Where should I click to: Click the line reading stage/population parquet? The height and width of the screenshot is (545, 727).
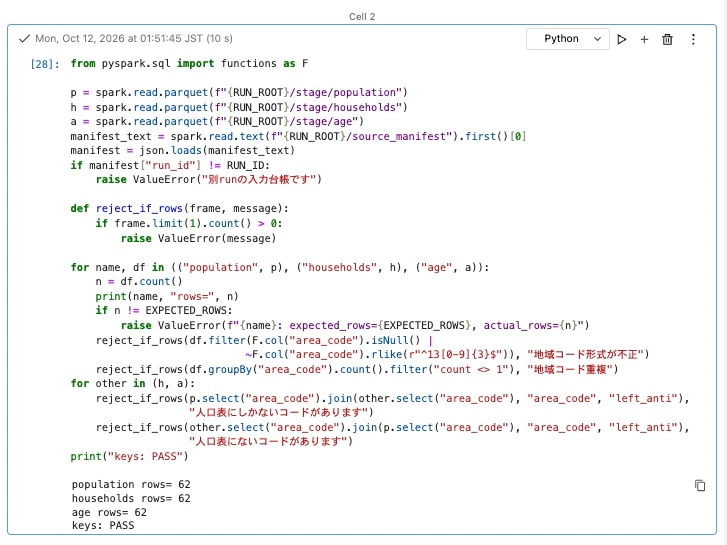[239, 92]
